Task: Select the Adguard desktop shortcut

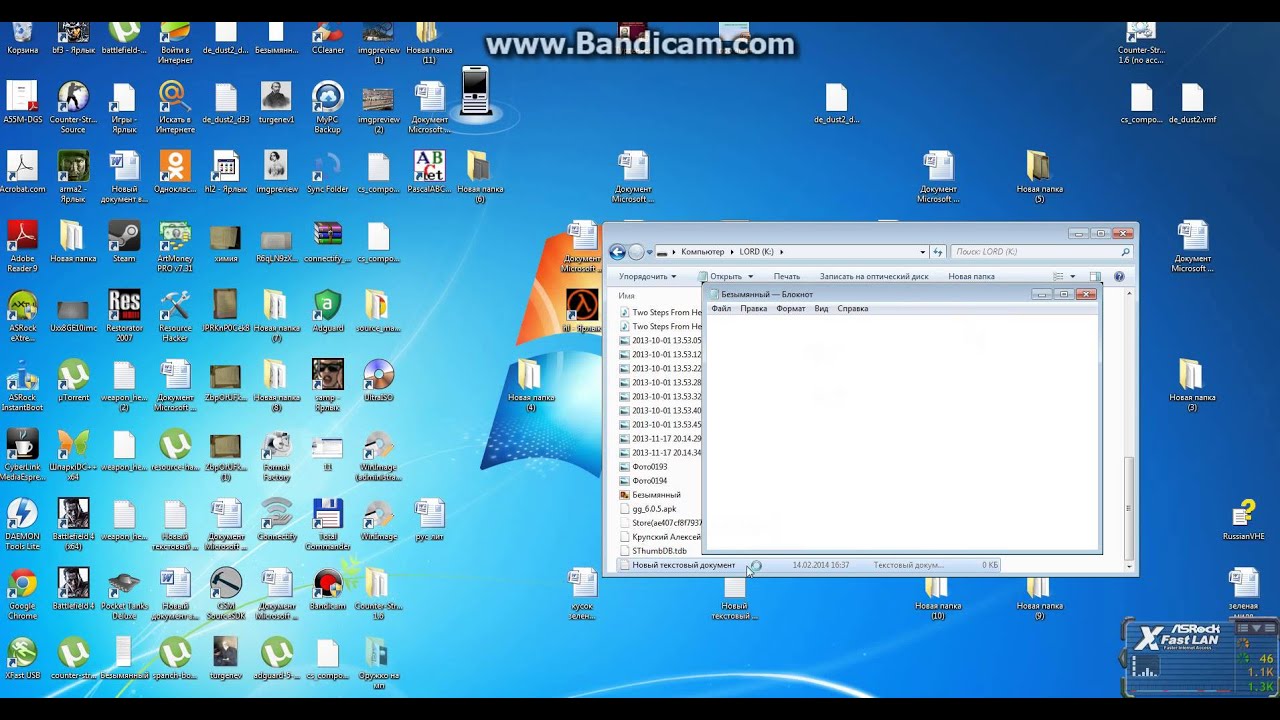Action: (x=327, y=310)
